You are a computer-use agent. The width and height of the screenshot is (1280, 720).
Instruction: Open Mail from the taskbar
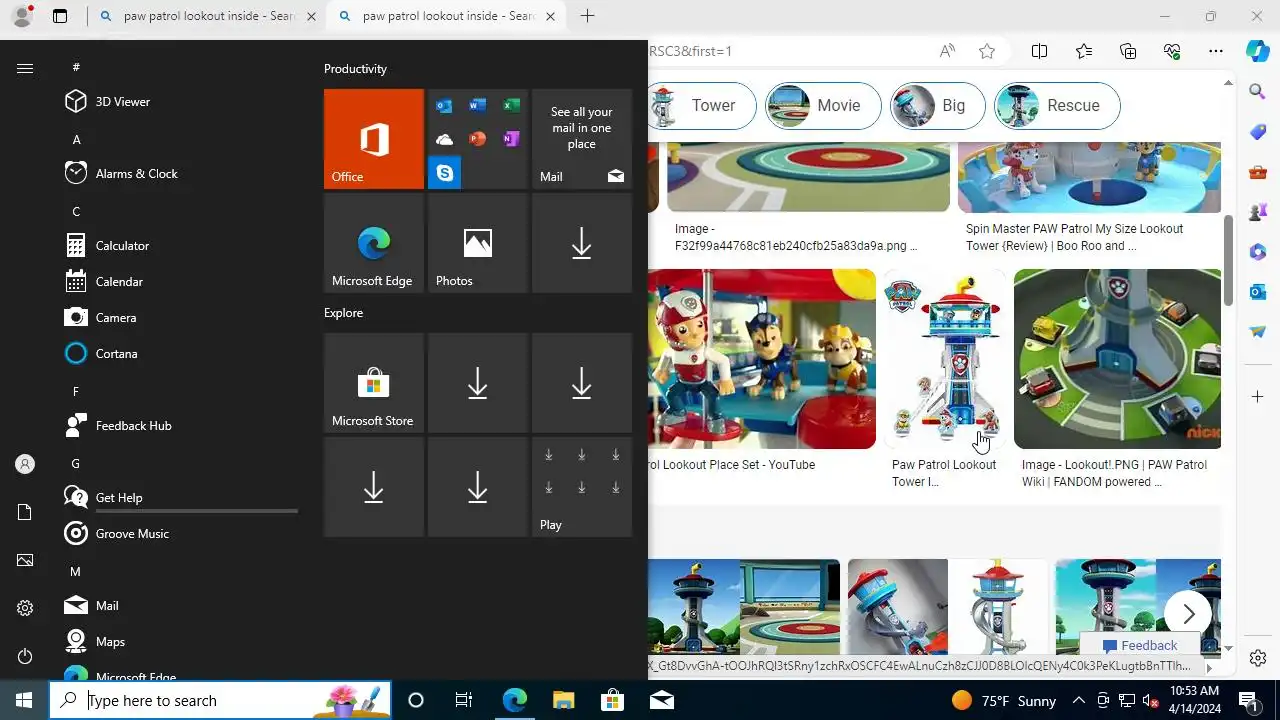point(661,700)
